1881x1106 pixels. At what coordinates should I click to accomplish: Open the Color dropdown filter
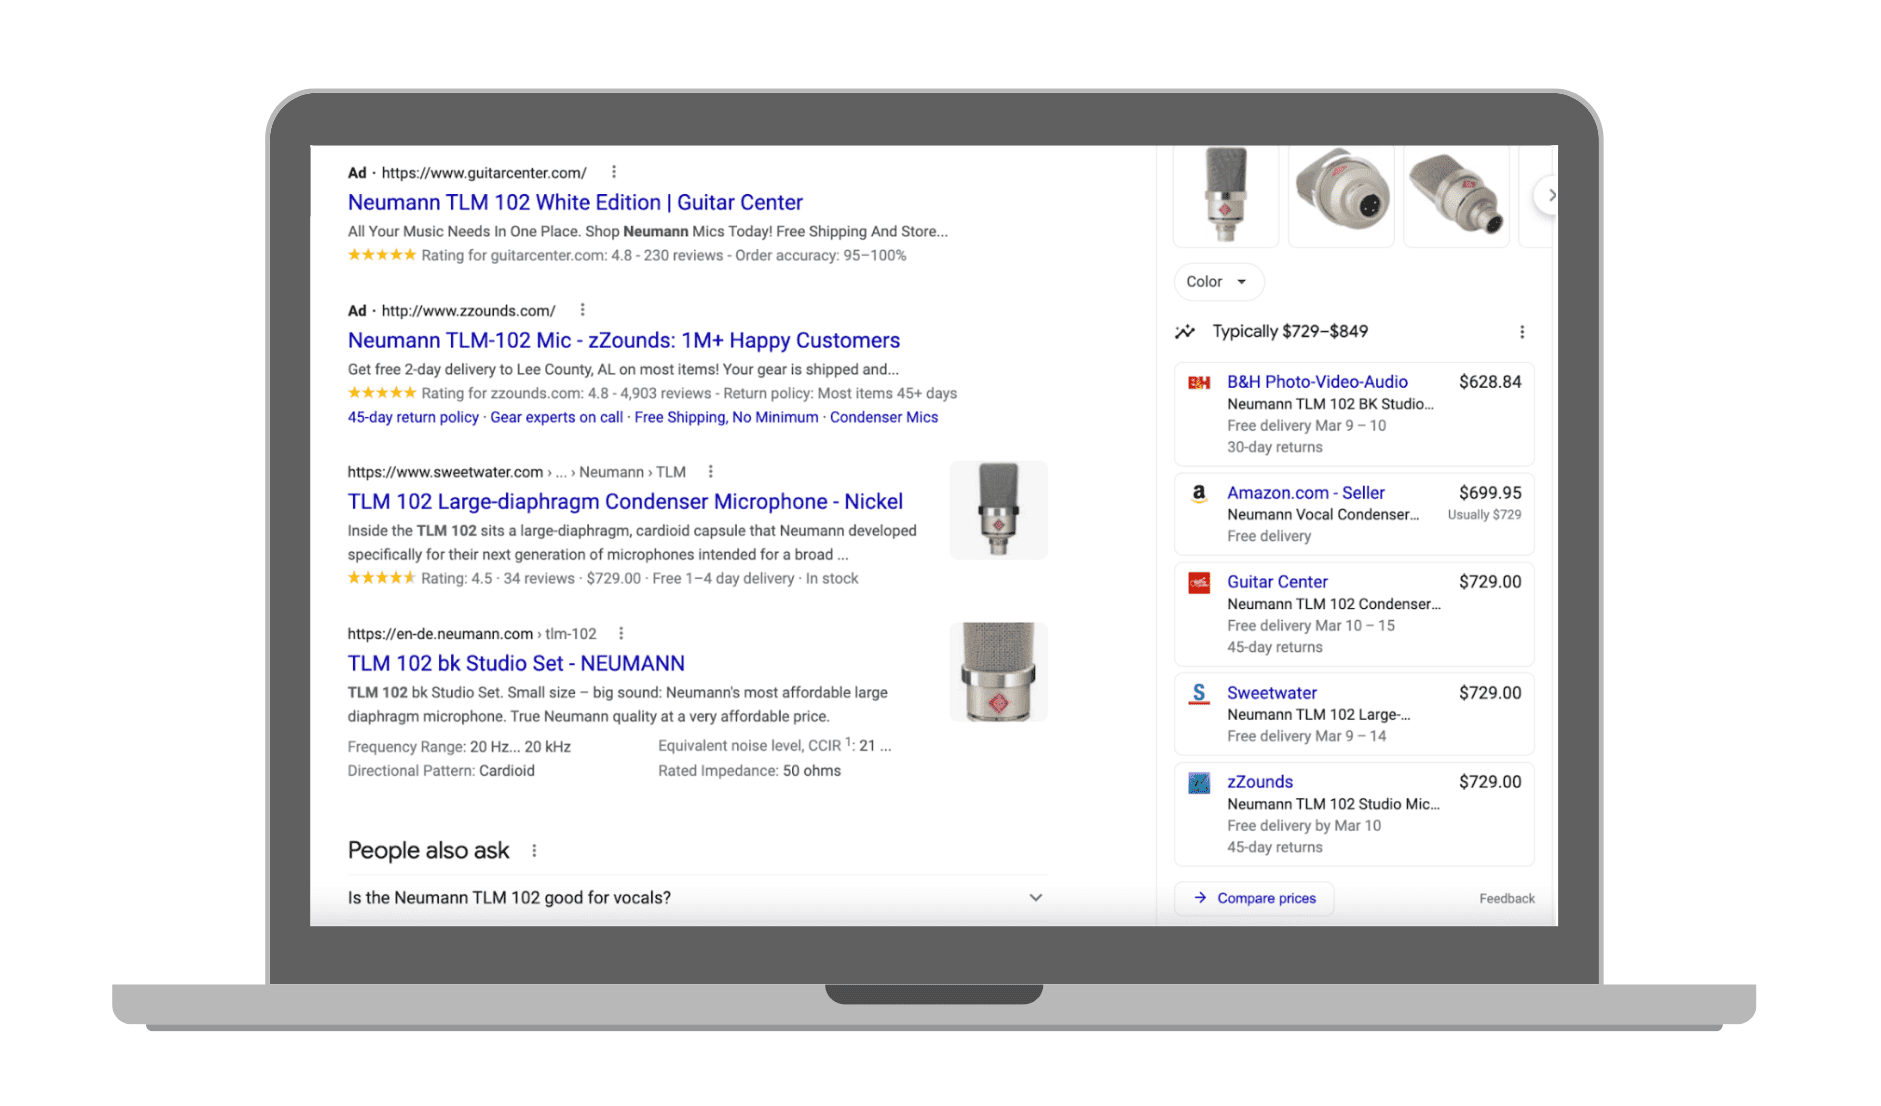coord(1217,282)
